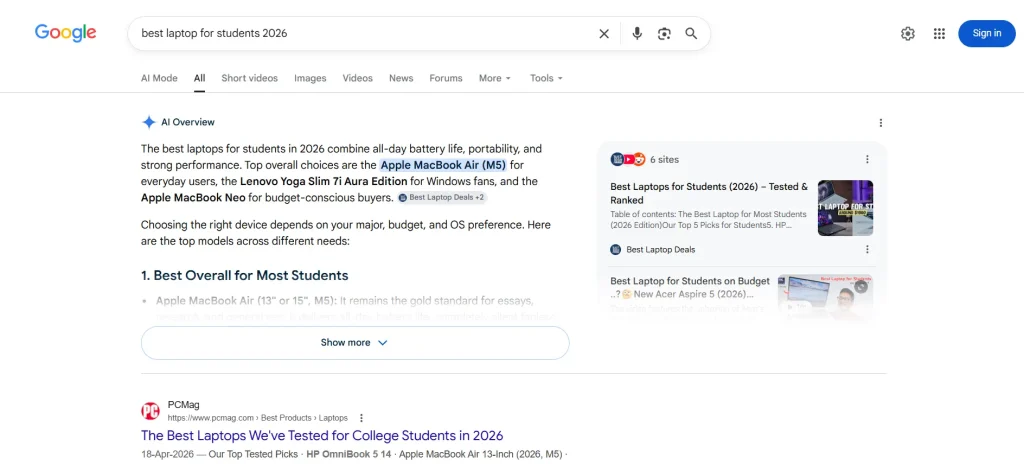Click 'PCMag' site name text
This screenshot has height=464, width=1024.
pos(184,405)
